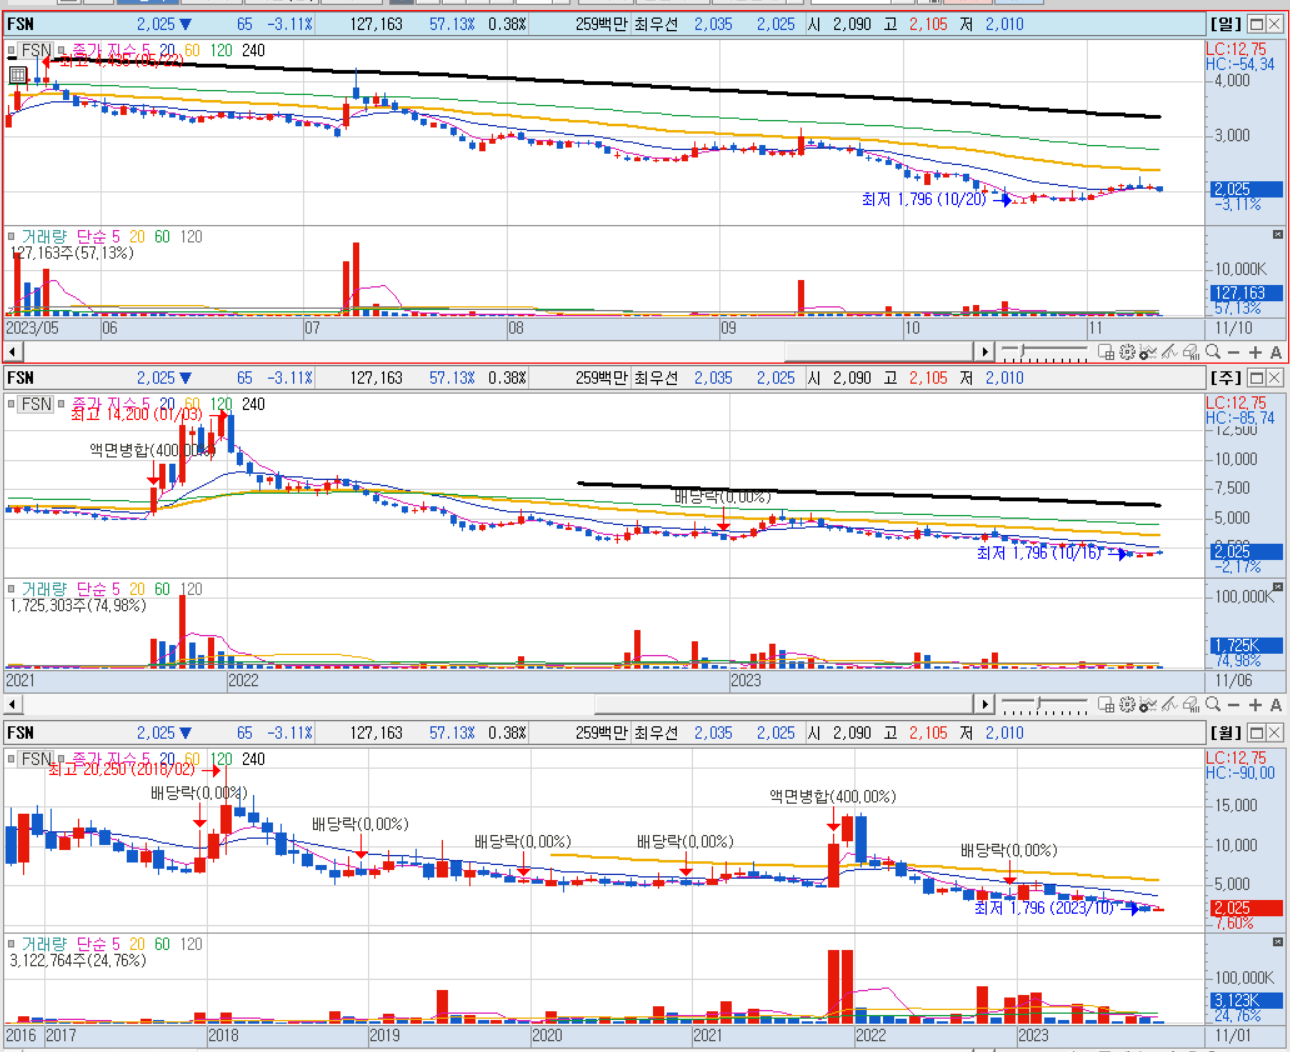Click the add-indicator icon in daily chart toolbar

tap(1148, 352)
